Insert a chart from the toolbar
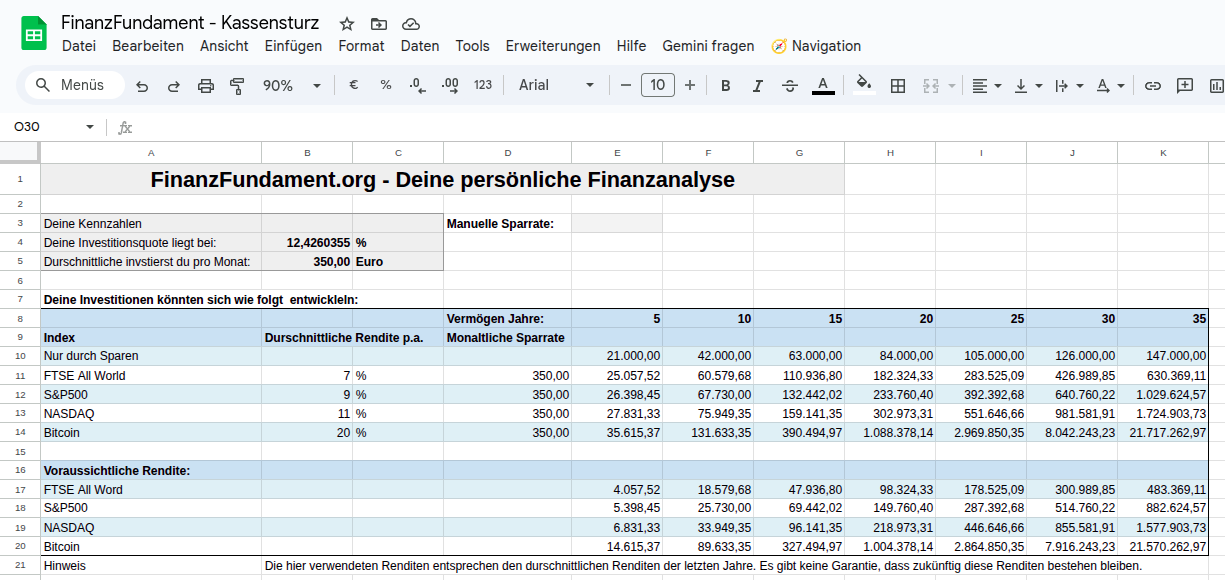Image resolution: width=1225 pixels, height=580 pixels. point(1216,86)
